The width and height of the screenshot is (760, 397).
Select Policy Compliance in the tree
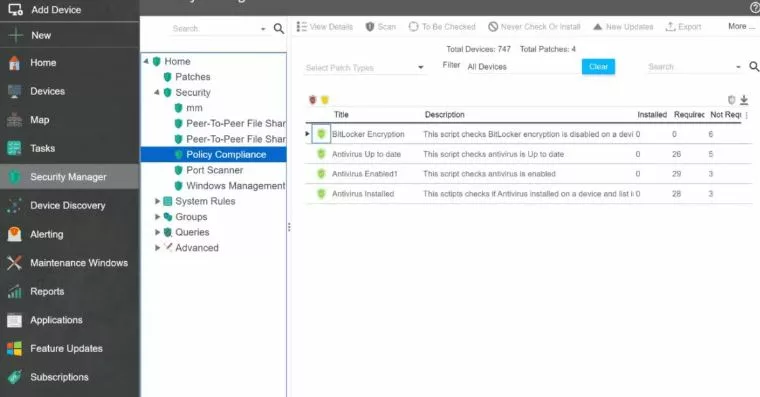pyautogui.click(x=214, y=155)
